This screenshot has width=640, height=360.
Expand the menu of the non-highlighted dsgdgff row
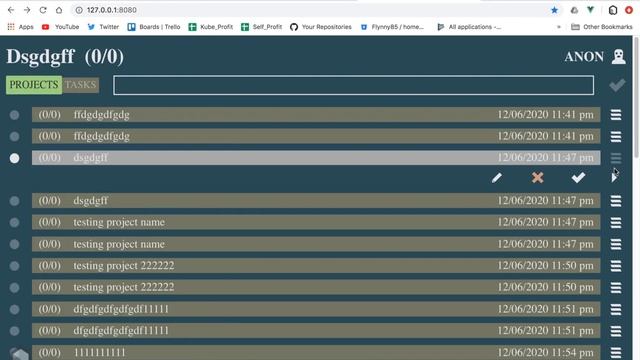tap(616, 200)
